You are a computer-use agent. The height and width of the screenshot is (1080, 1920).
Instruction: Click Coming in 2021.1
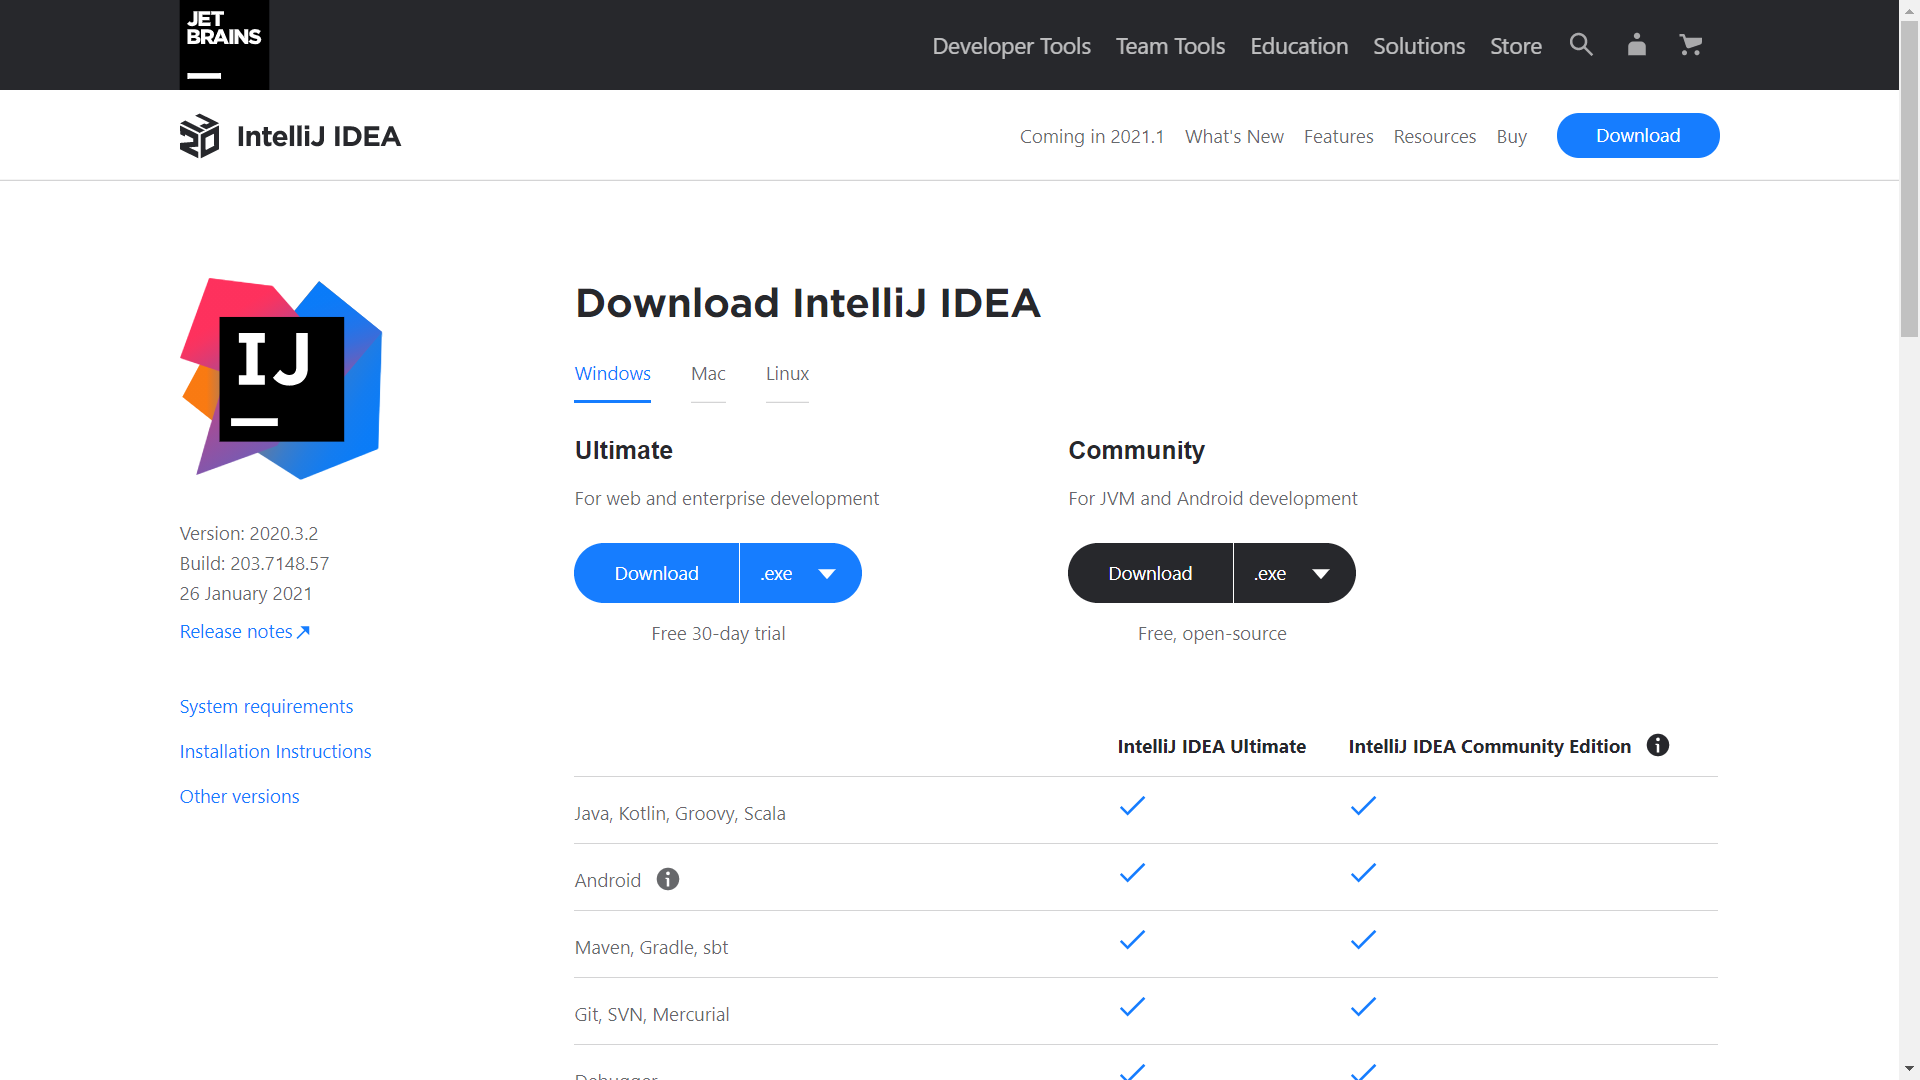pos(1091,136)
